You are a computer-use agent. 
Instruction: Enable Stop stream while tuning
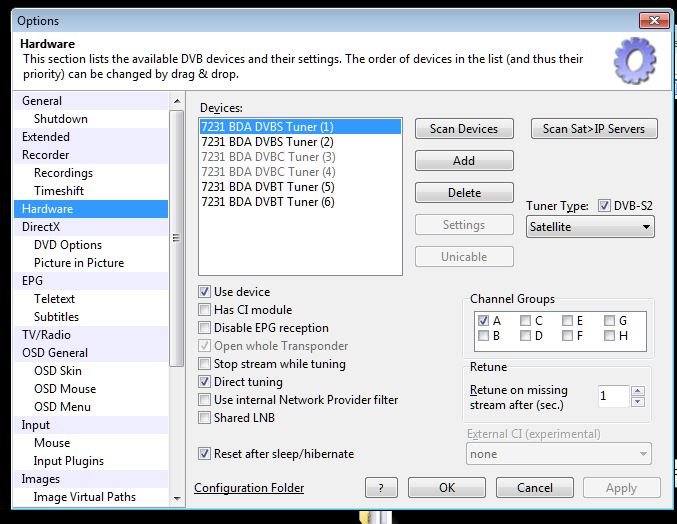click(205, 364)
